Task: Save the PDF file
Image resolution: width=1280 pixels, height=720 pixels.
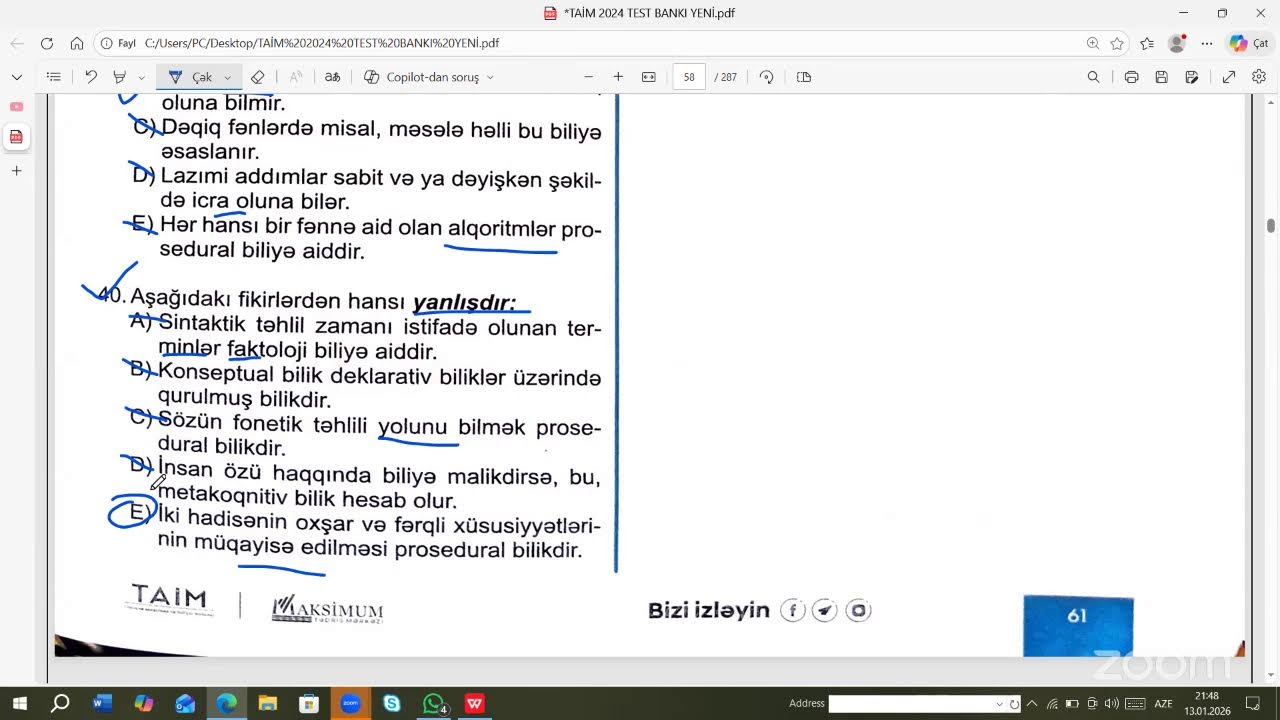Action: pos(1161,77)
